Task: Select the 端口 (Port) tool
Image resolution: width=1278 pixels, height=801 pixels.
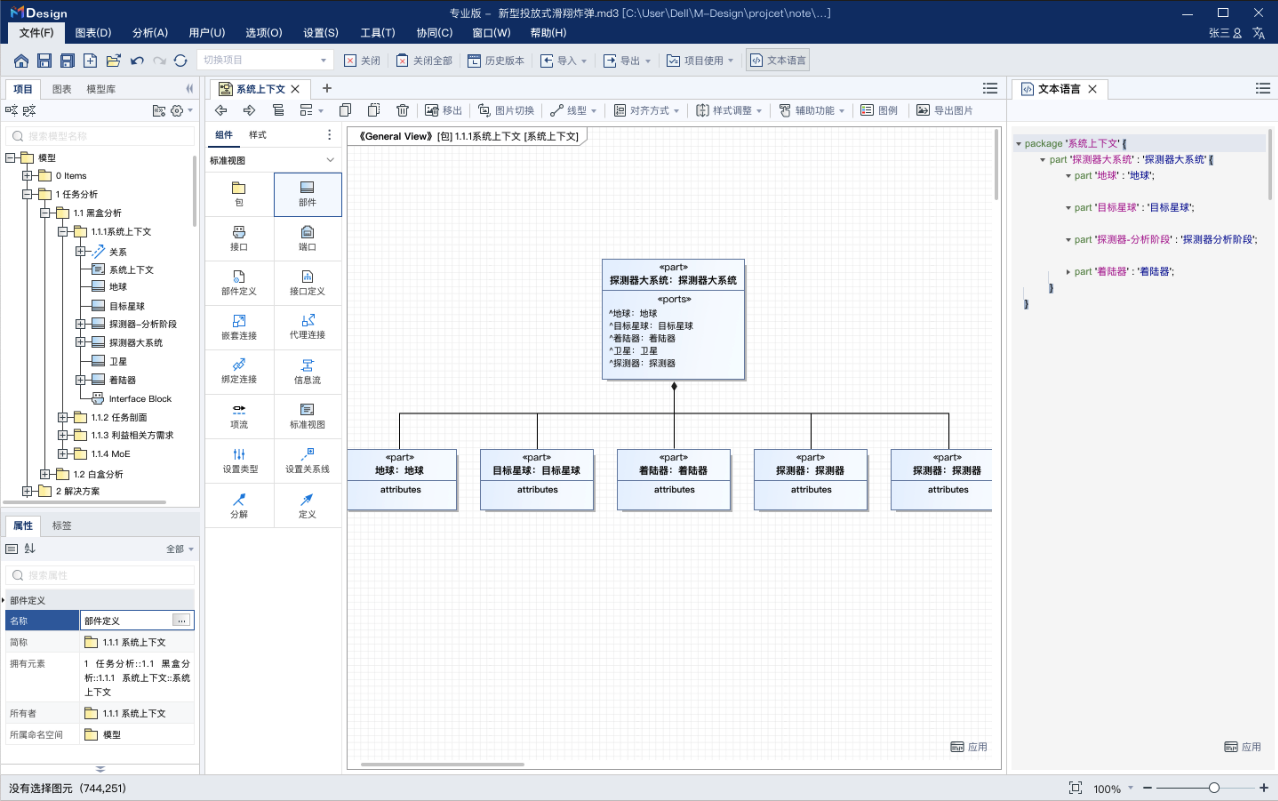Action: [x=307, y=238]
